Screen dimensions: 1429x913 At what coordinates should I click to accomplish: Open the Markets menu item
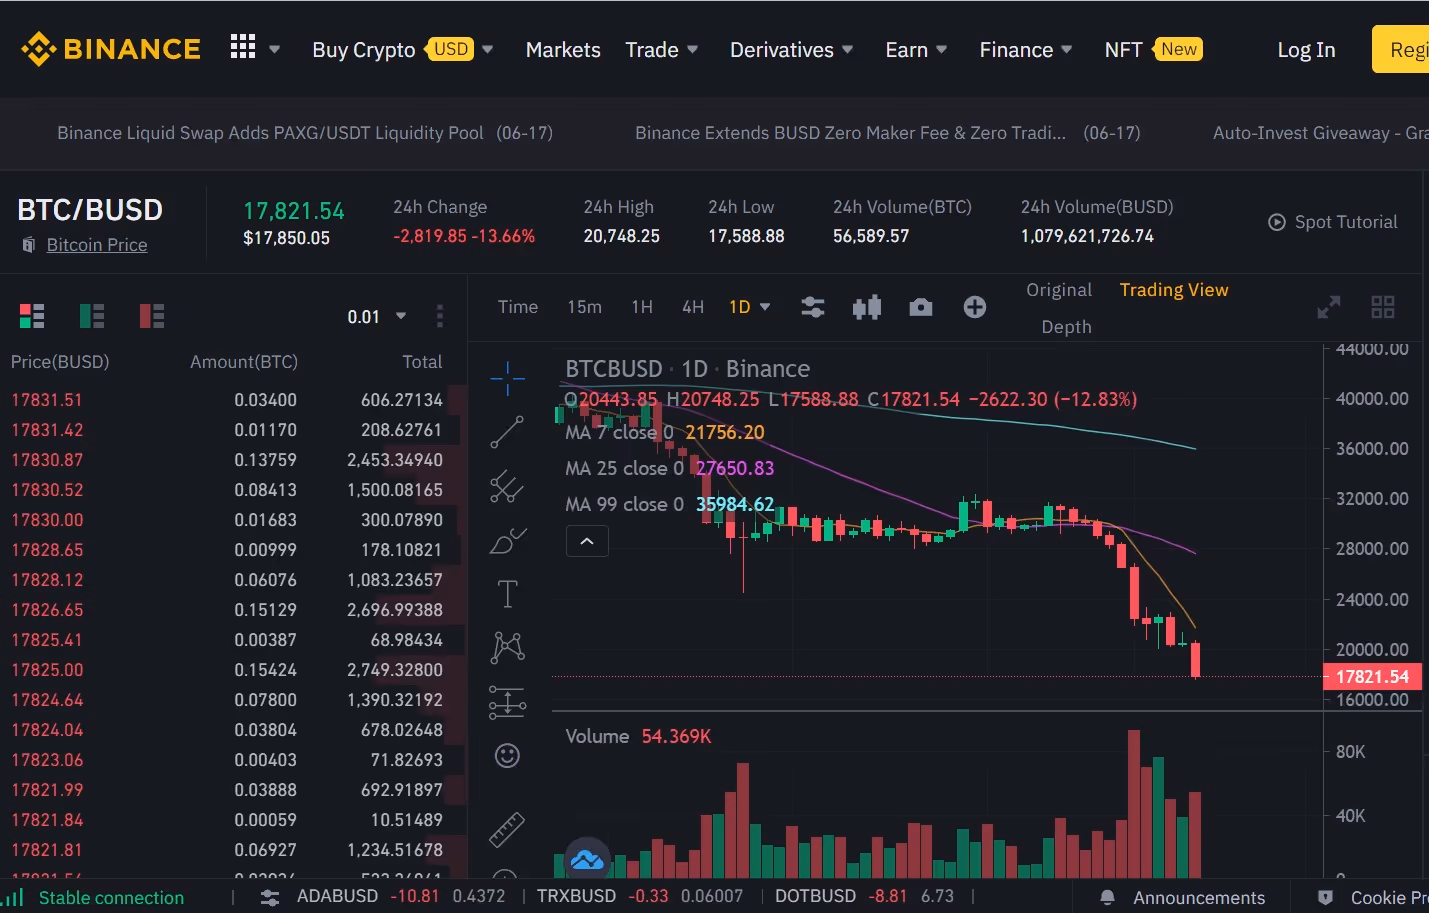pos(563,50)
